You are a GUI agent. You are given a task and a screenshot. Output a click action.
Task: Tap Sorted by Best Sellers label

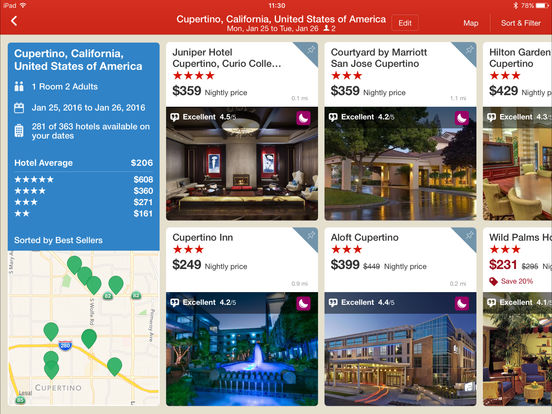tap(58, 240)
